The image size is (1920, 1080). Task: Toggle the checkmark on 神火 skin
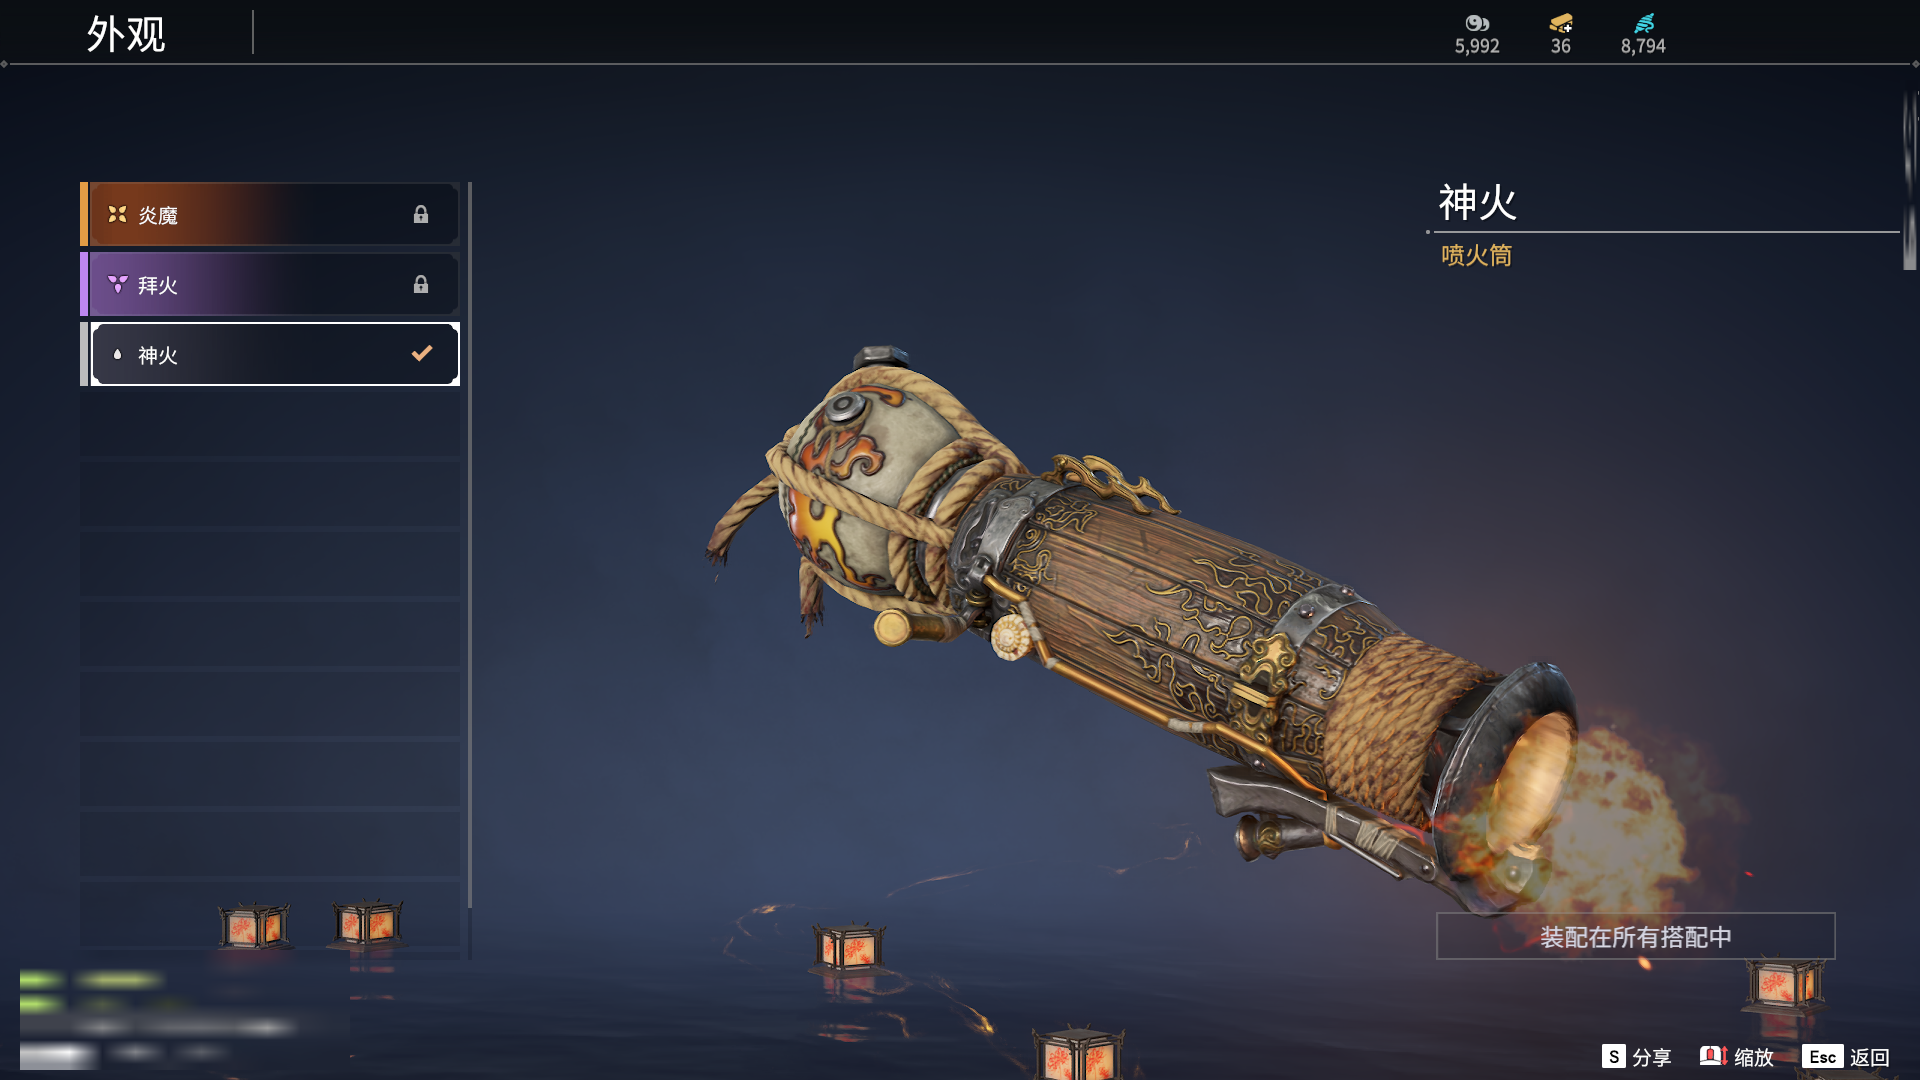click(422, 353)
